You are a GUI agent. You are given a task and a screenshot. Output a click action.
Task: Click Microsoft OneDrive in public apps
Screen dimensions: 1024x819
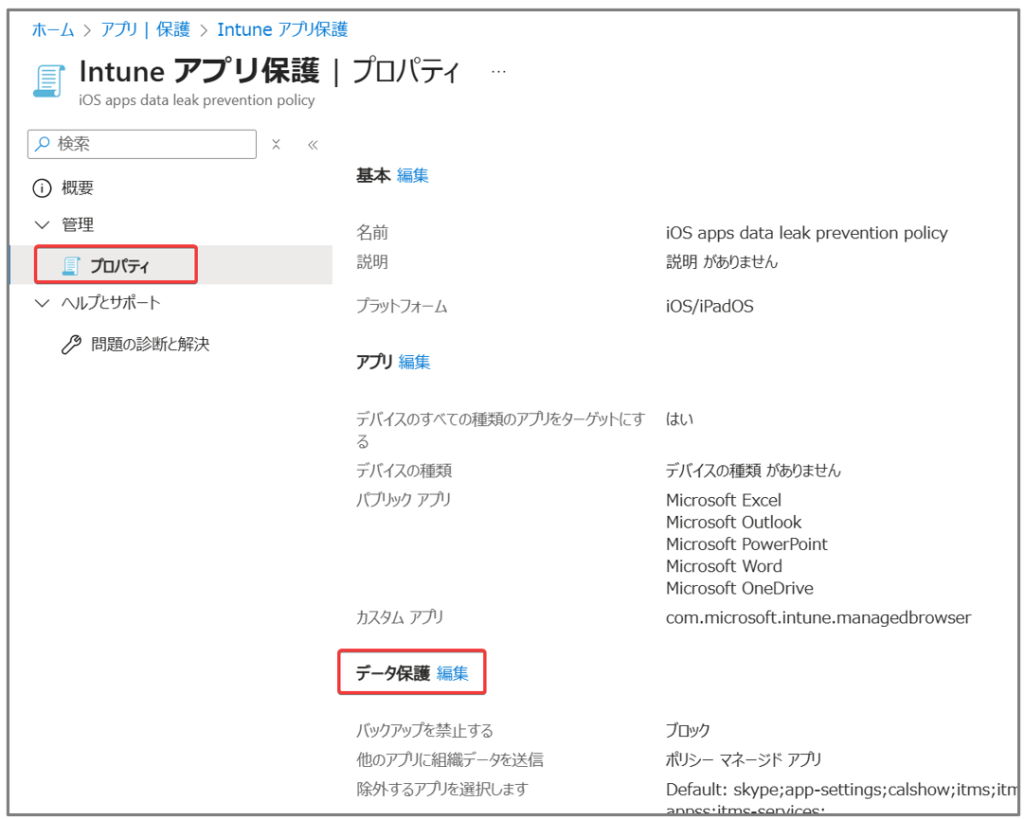(x=739, y=588)
